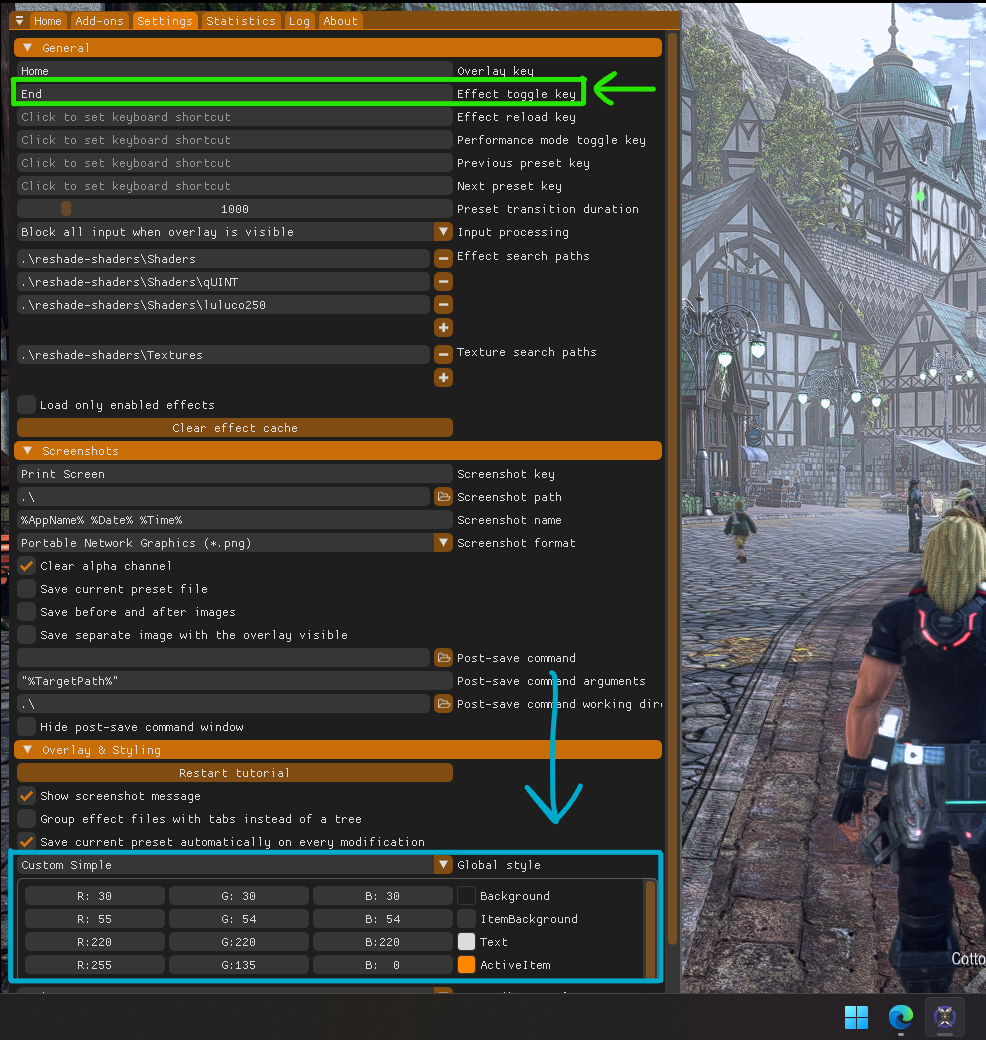Browse folder for Screenshot path
This screenshot has width=986, height=1040.
(444, 497)
